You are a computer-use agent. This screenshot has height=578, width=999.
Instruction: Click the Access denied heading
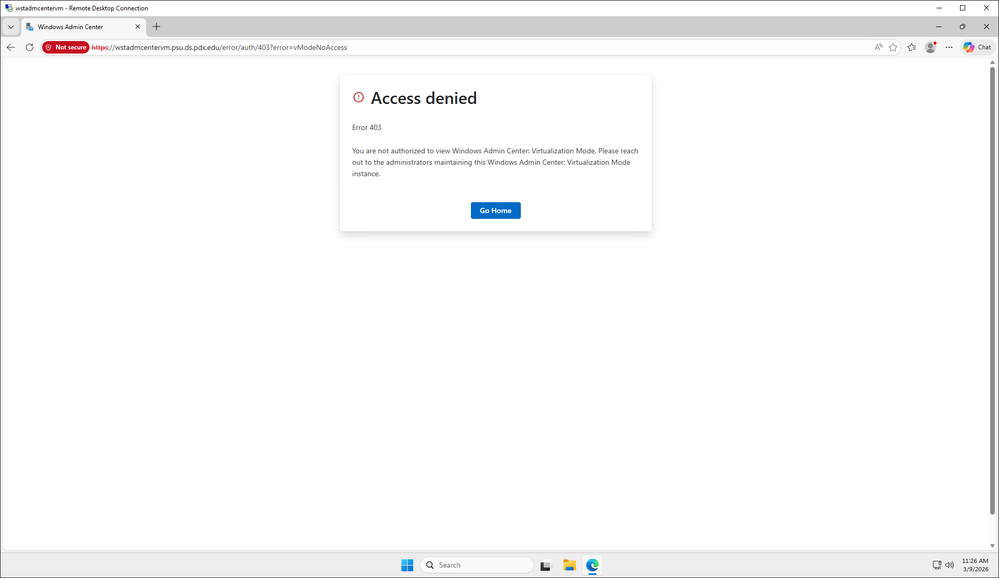tap(424, 98)
